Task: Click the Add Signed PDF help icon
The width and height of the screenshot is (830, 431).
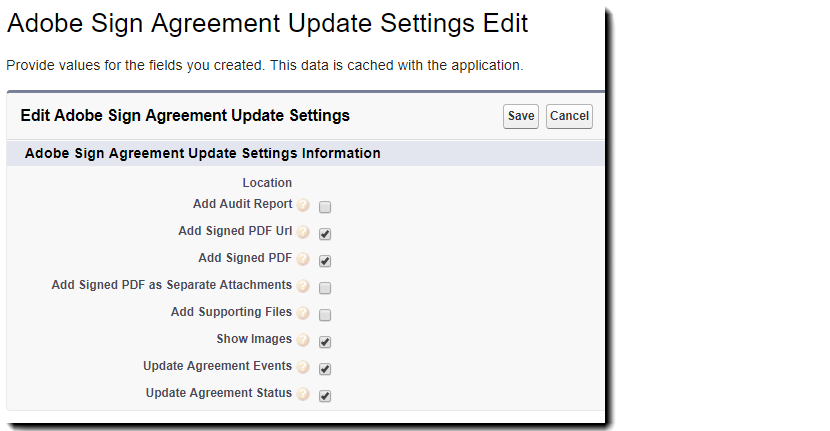Action: coord(303,259)
